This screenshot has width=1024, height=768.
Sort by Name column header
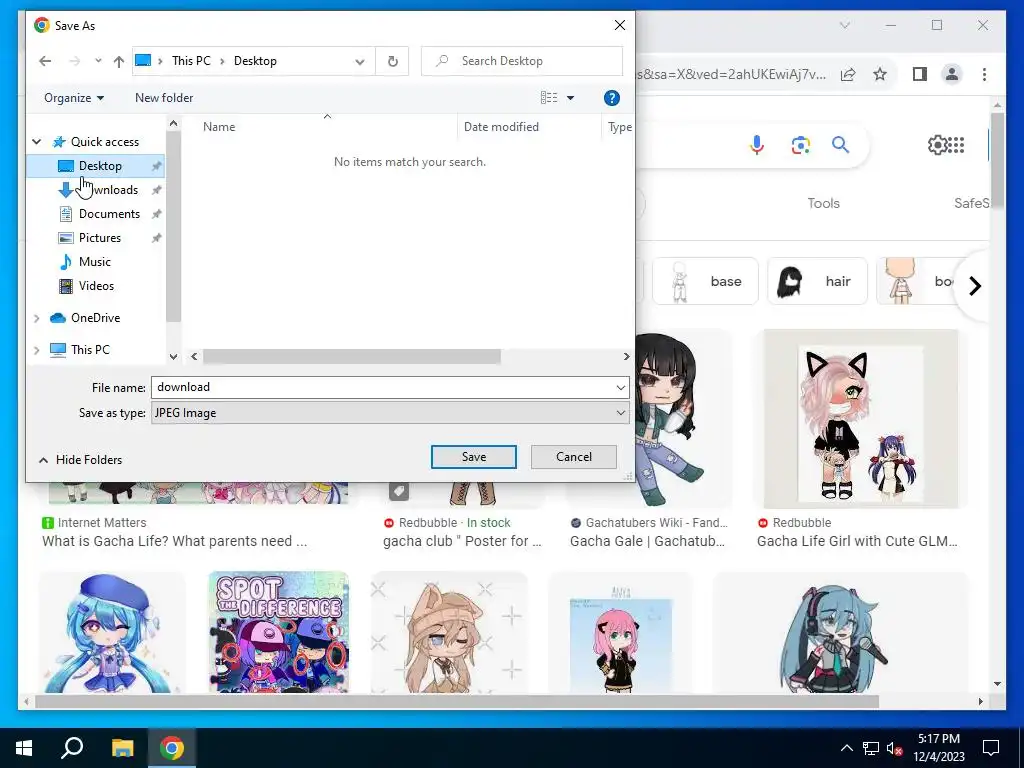[x=219, y=127]
